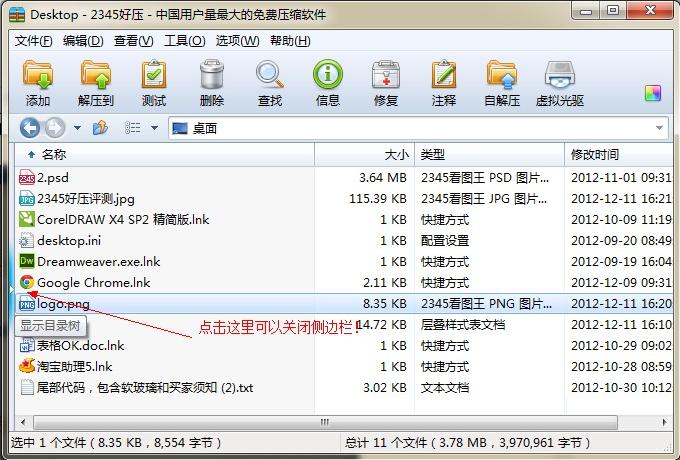Click the 3.64 MB size cell

[383, 178]
